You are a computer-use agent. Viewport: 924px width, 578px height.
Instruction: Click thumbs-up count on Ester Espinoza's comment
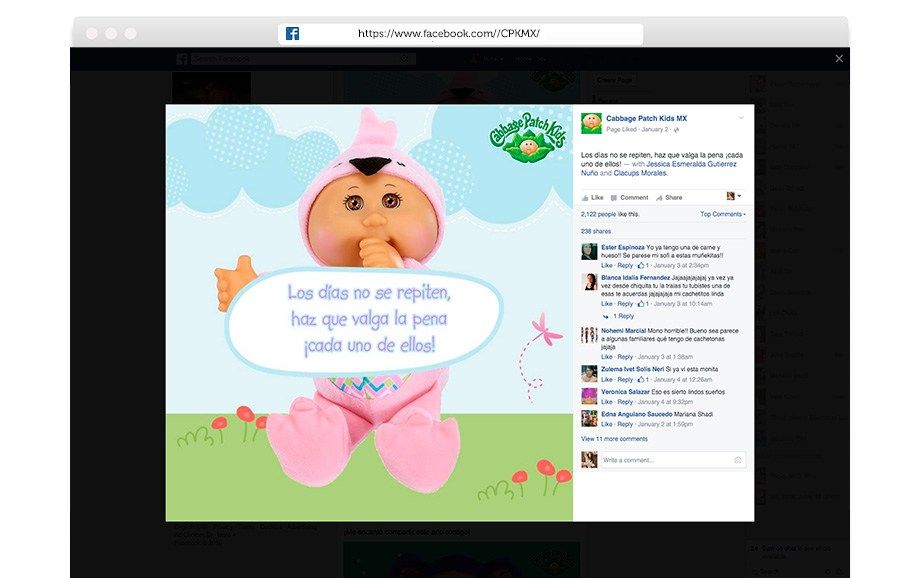(643, 266)
